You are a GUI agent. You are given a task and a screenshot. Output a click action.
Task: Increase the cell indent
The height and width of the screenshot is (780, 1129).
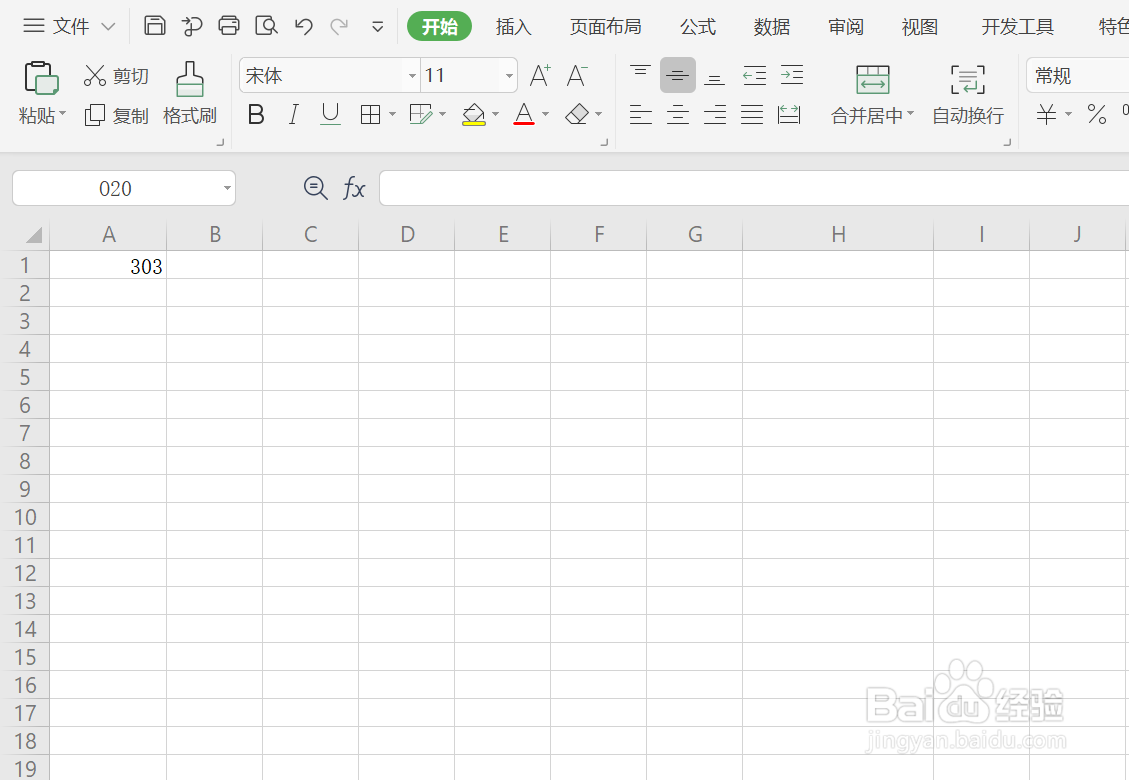(792, 75)
